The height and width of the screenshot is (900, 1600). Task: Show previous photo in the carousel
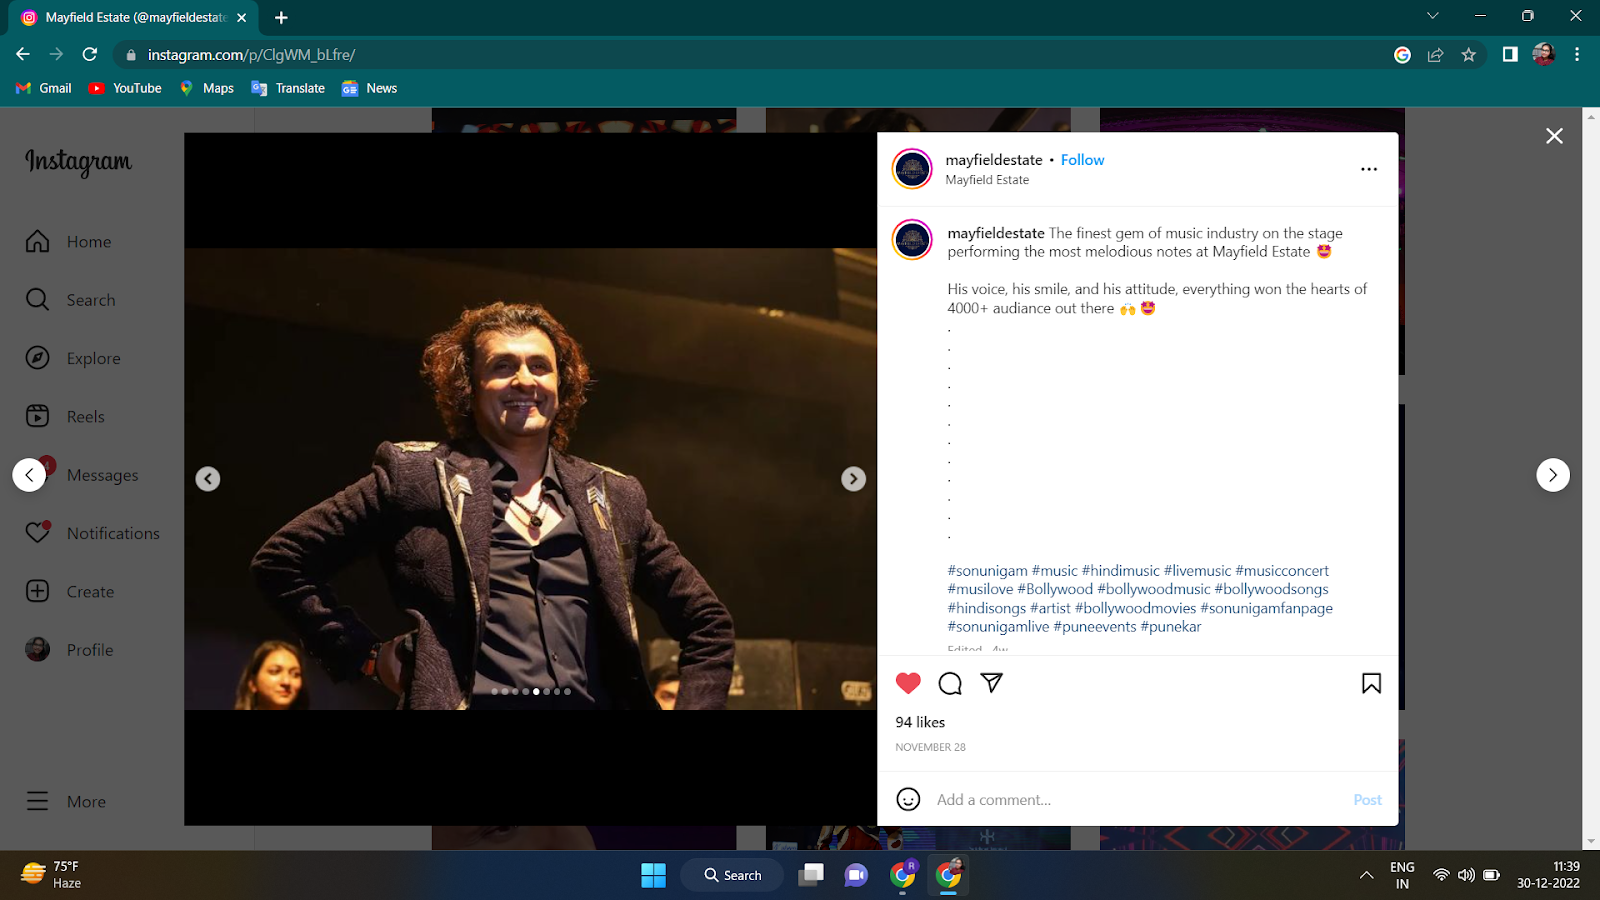tap(208, 479)
